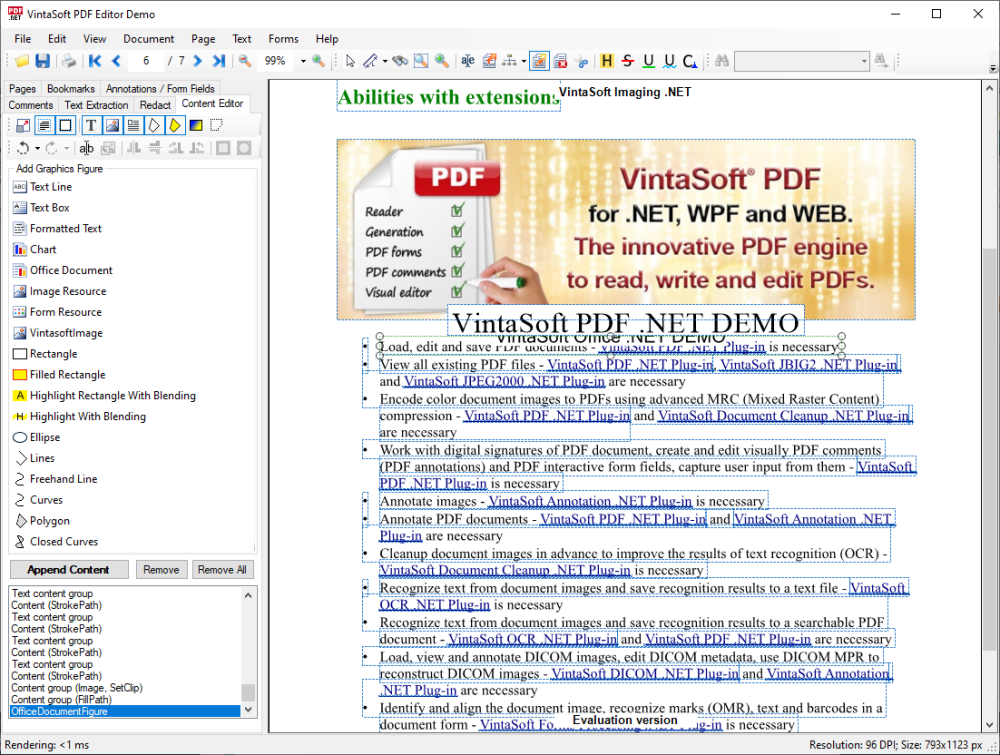Go to the next page arrow
The image size is (1000, 755).
tap(198, 61)
